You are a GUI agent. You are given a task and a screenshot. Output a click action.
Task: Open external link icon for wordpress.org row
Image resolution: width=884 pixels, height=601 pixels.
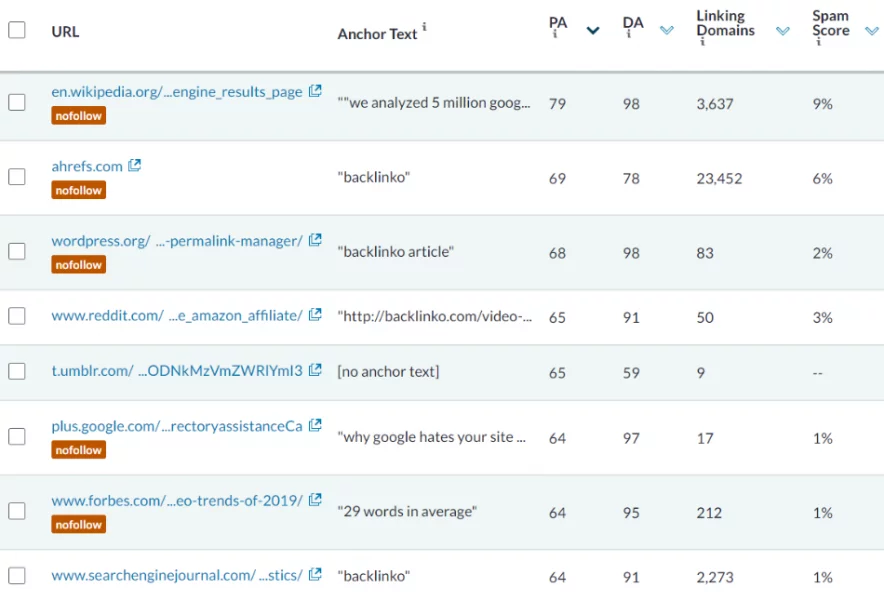tap(315, 240)
